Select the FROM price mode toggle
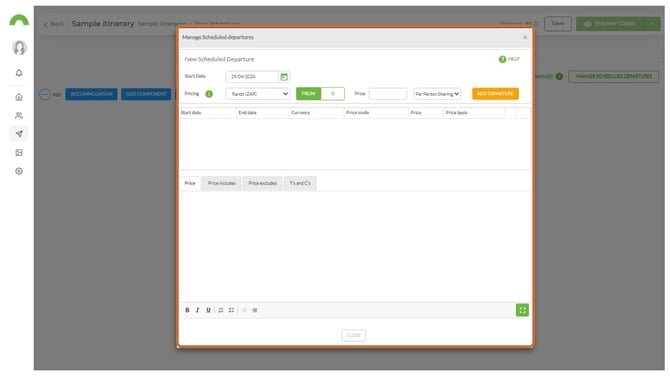The height and width of the screenshot is (385, 670). click(x=309, y=94)
